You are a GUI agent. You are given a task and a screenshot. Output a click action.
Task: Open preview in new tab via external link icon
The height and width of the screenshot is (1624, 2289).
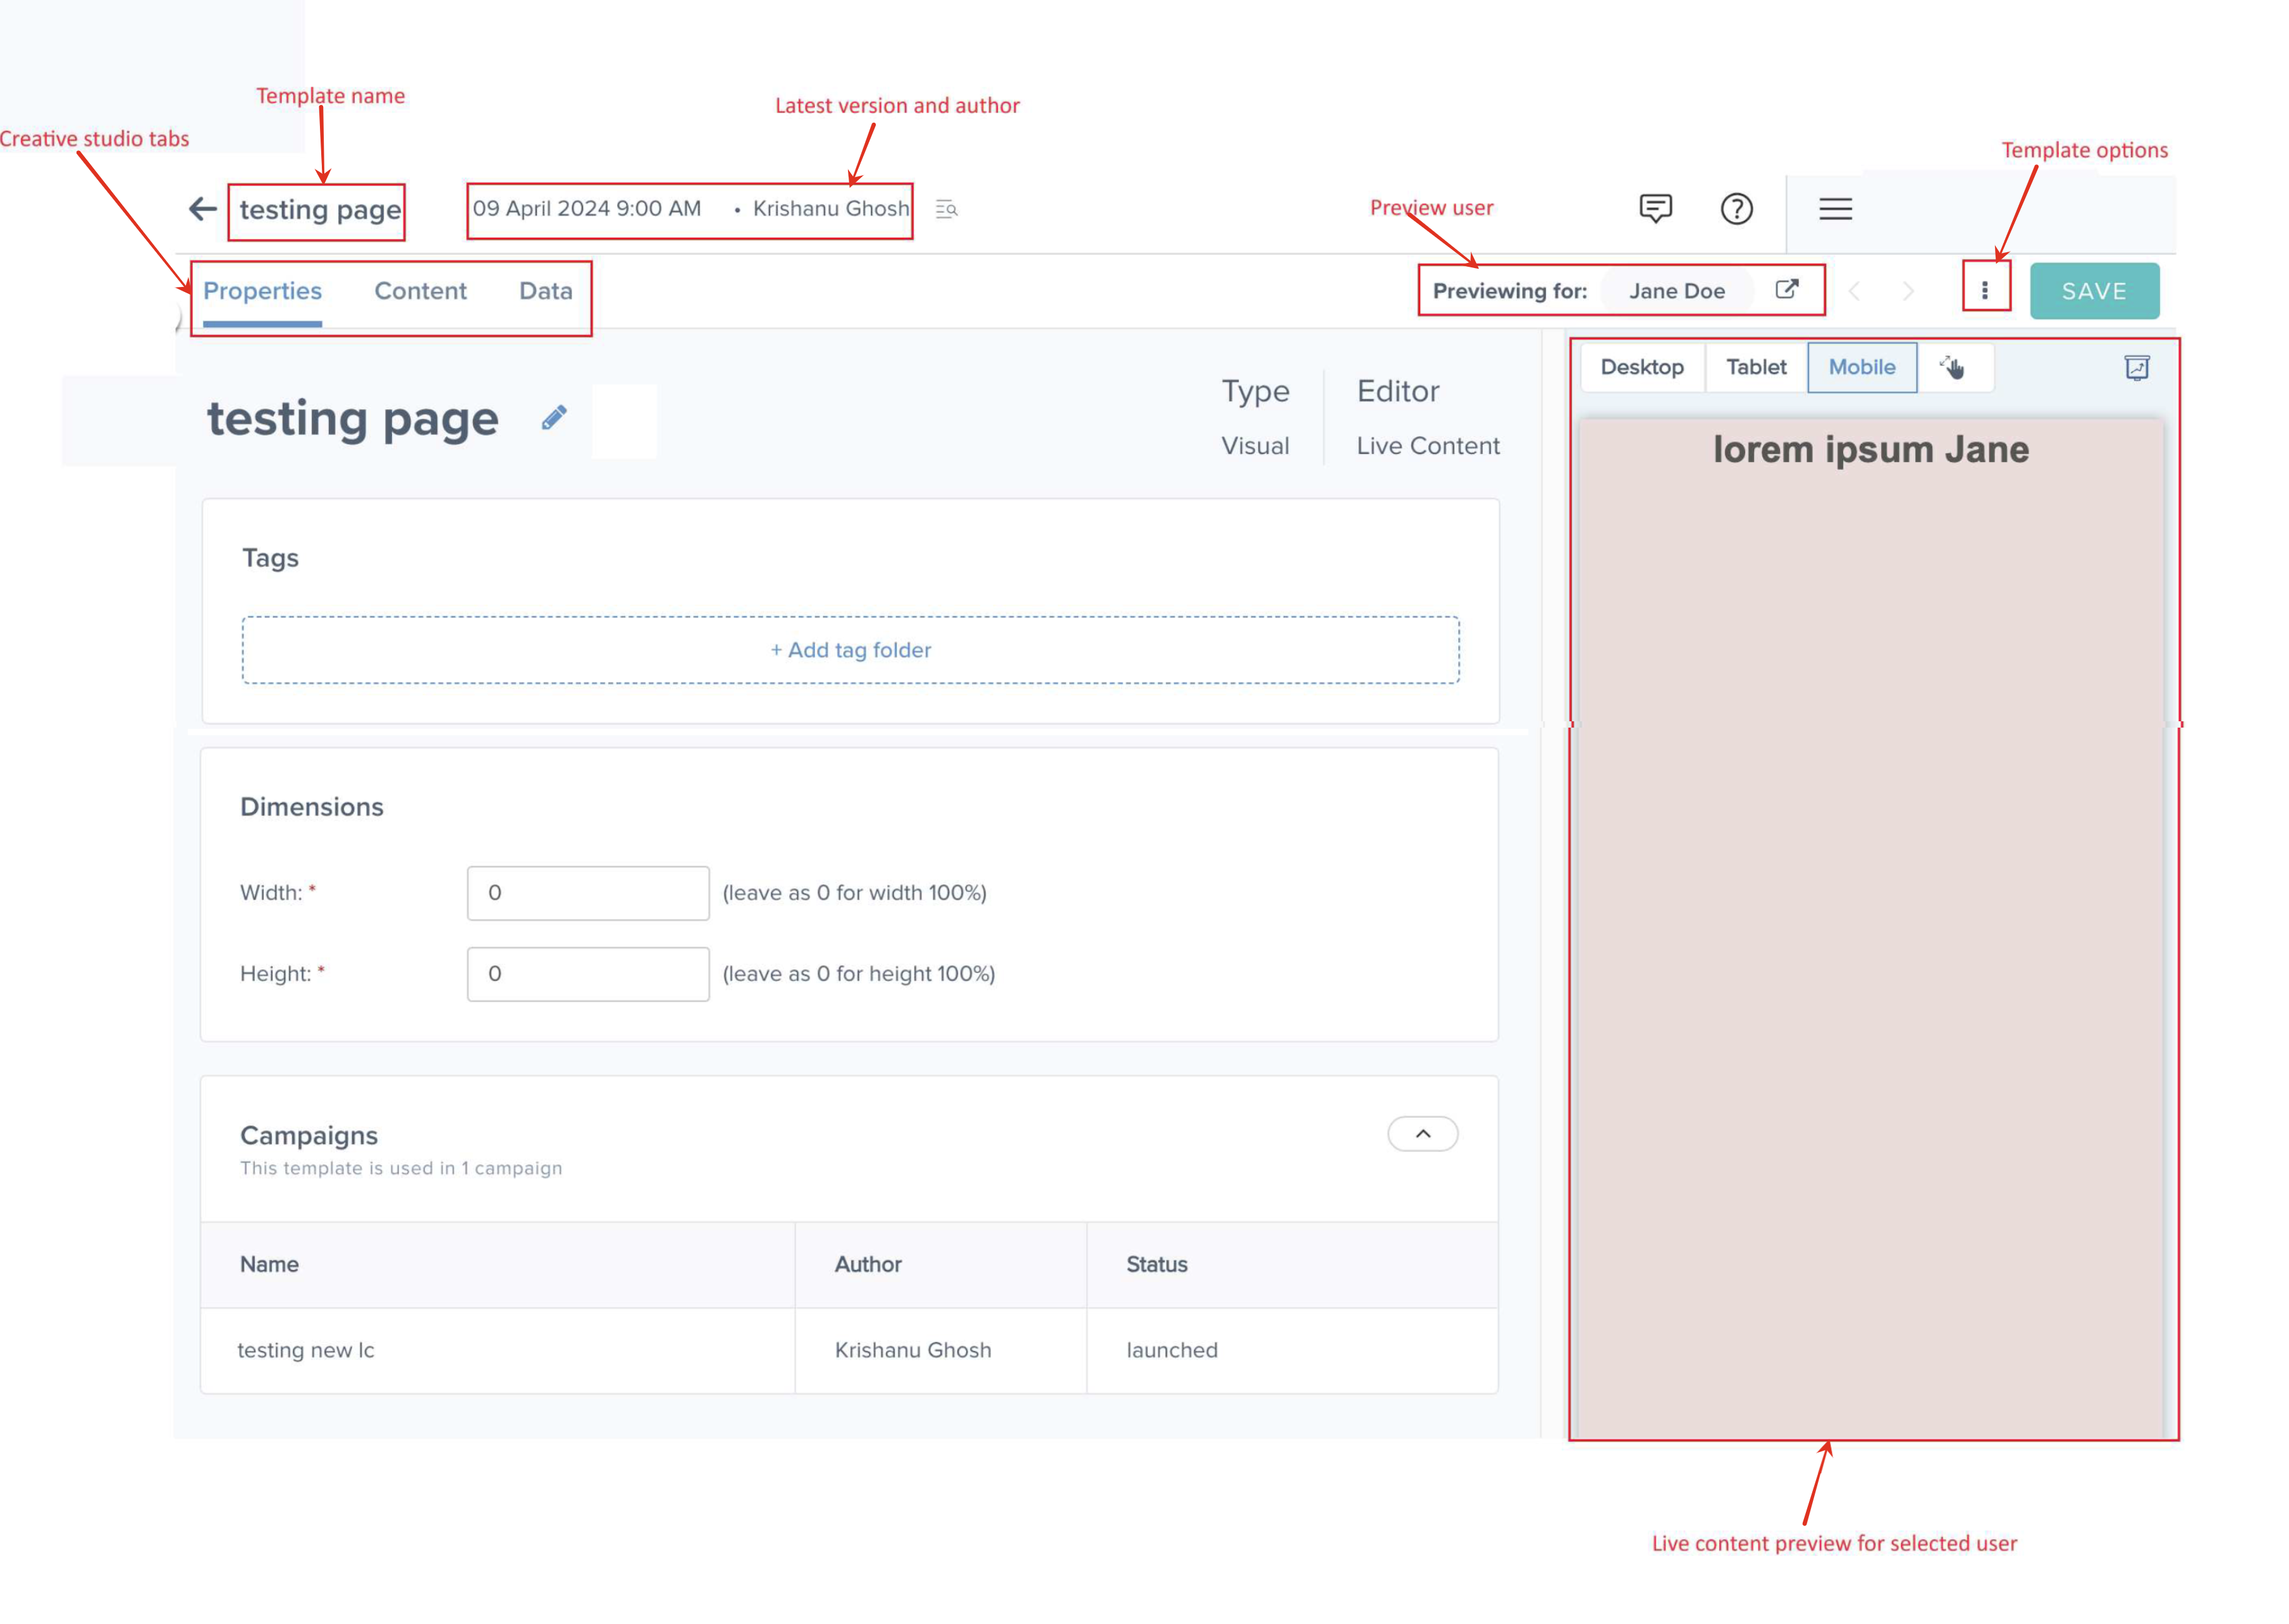pyautogui.click(x=1789, y=289)
